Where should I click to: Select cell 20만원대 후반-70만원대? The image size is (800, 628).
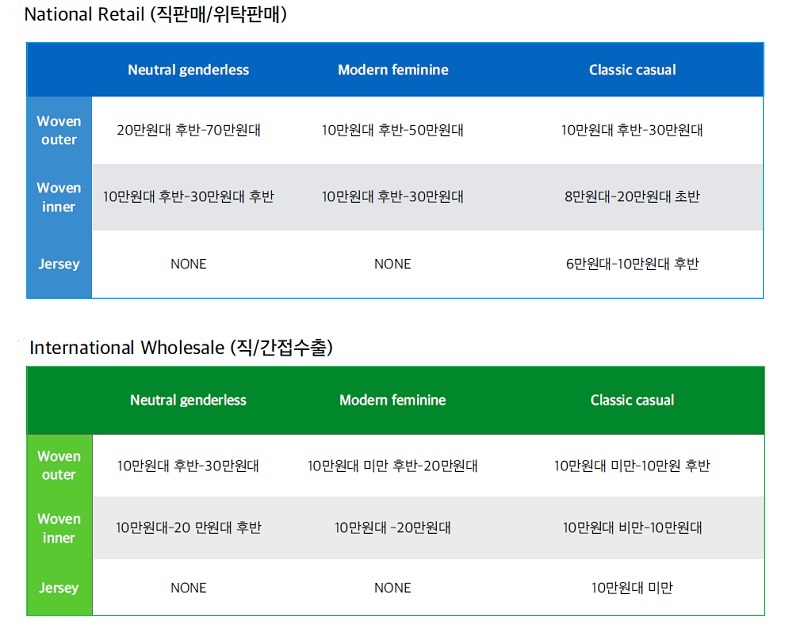click(x=188, y=130)
